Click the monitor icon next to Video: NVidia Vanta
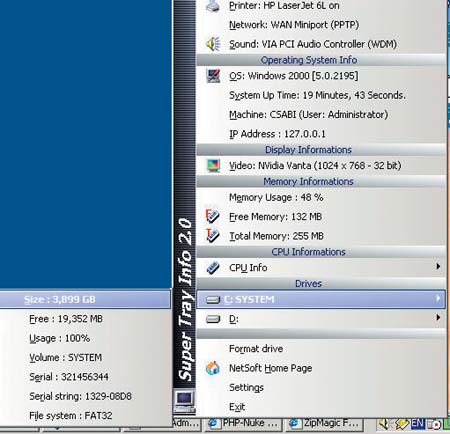This screenshot has height=434, width=450. [213, 165]
